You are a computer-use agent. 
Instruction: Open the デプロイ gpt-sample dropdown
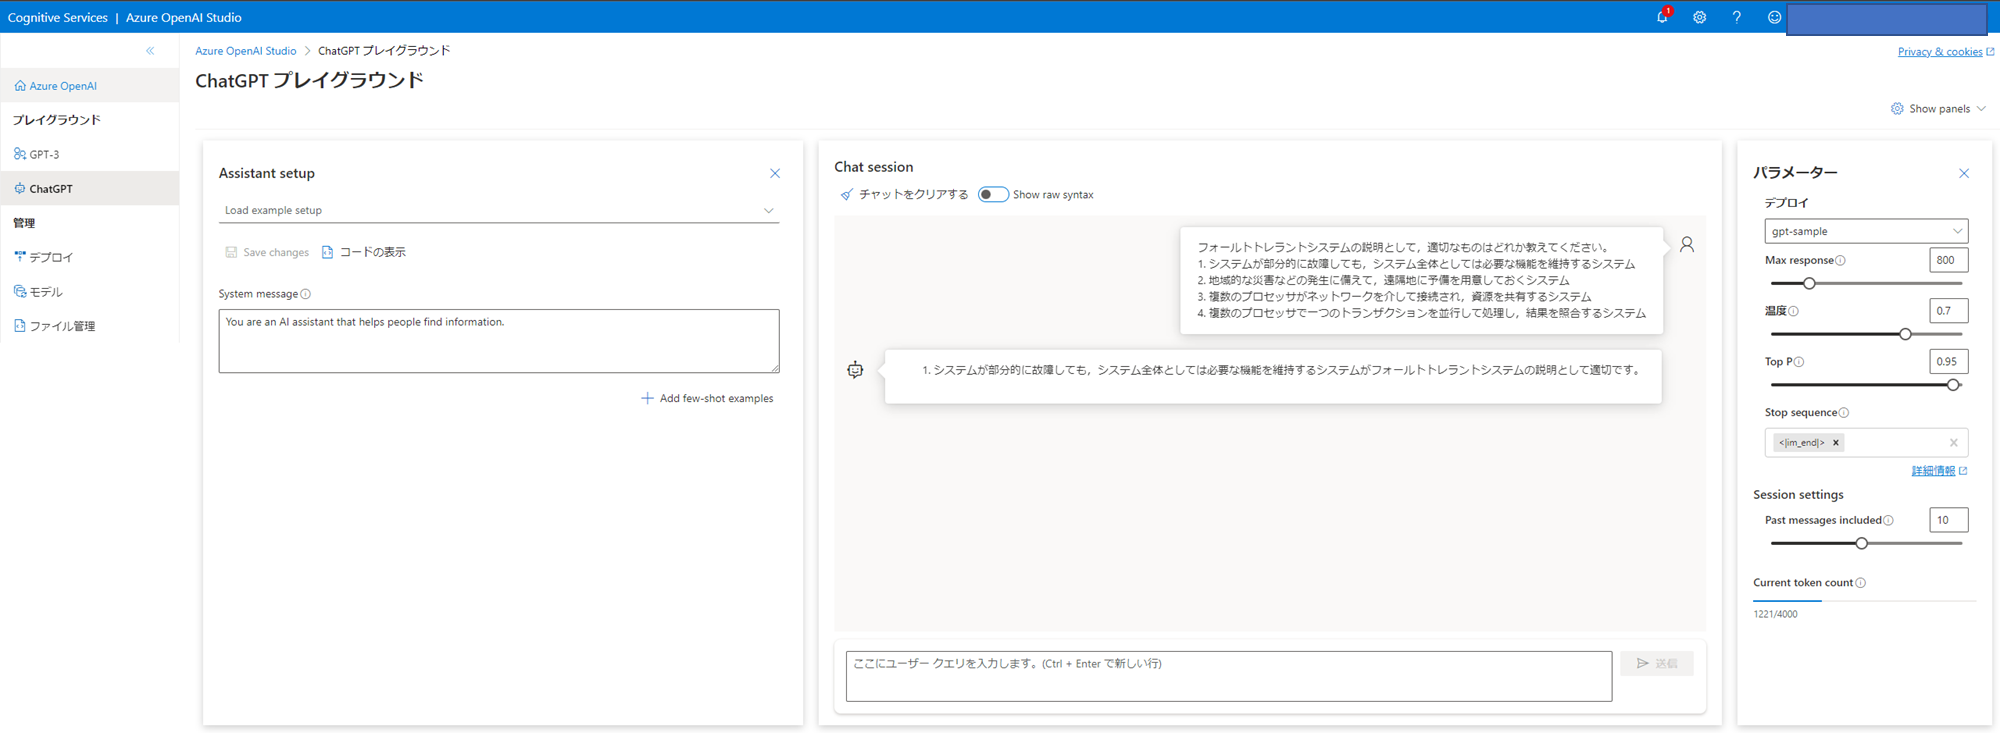pos(1866,231)
